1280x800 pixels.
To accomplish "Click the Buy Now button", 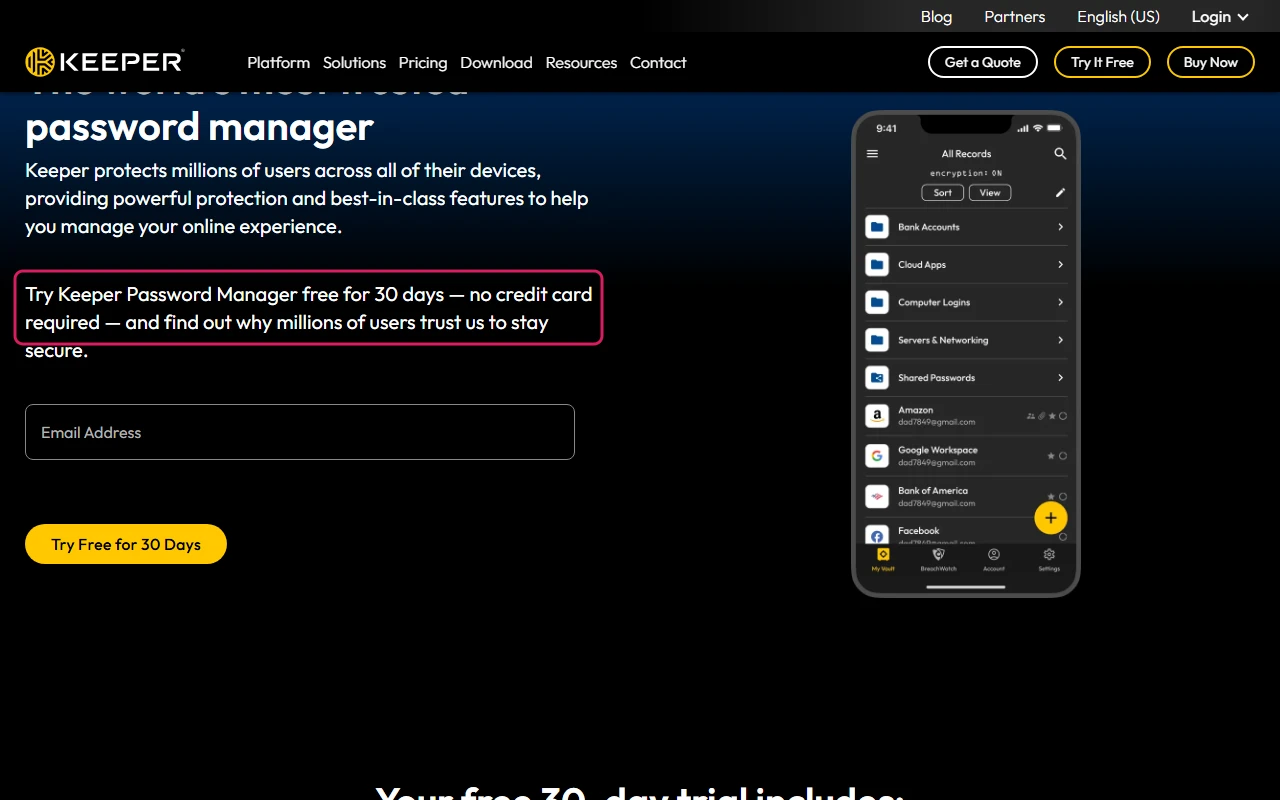I will (1211, 62).
